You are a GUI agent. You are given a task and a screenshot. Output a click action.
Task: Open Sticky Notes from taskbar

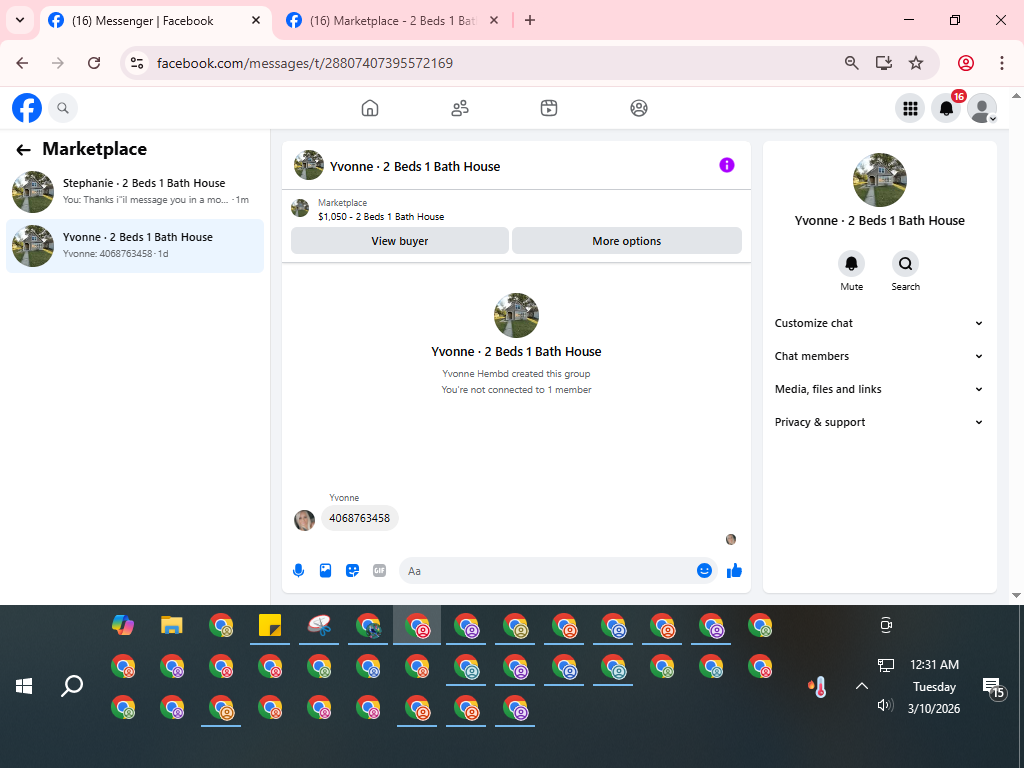point(270,625)
